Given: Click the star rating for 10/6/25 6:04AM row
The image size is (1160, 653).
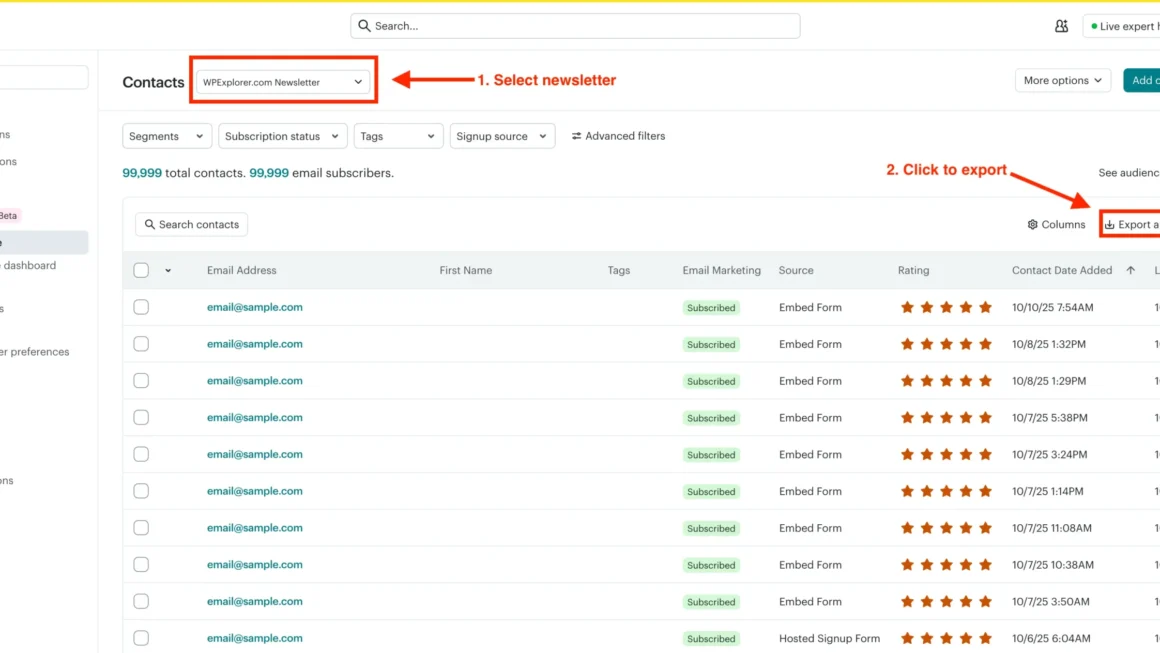Looking at the screenshot, I should click(945, 638).
